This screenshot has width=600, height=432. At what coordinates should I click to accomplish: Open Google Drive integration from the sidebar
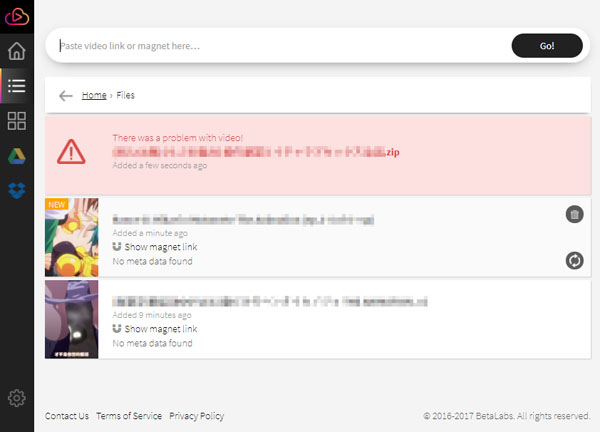point(17,156)
